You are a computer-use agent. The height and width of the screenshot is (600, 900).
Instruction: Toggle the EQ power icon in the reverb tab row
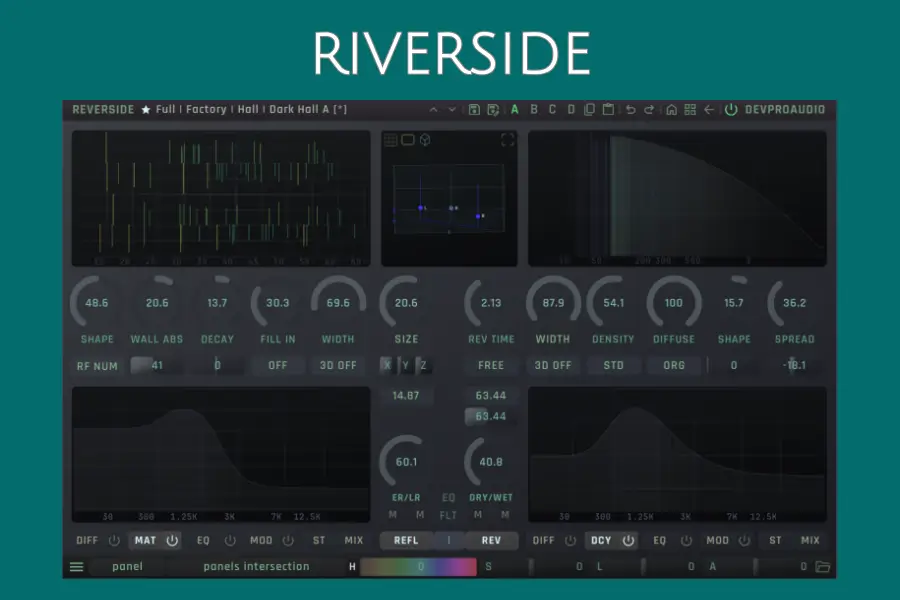[x=686, y=540]
